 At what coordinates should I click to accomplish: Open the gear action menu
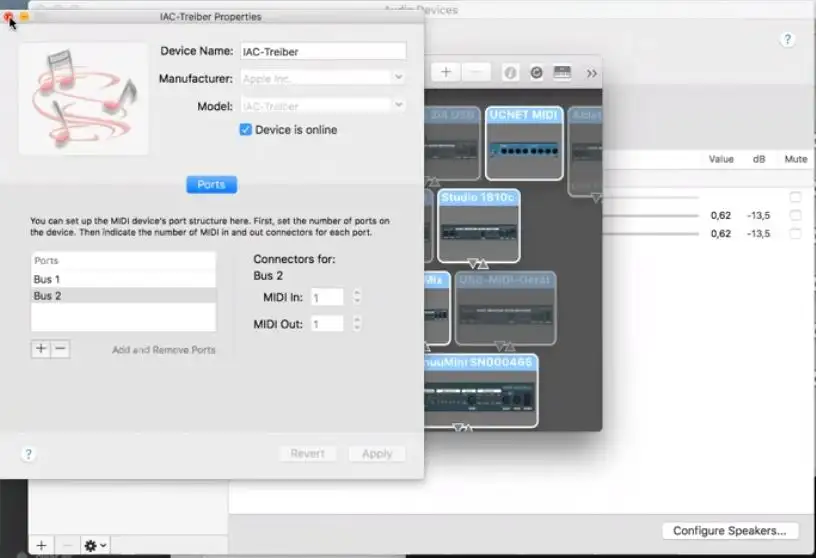[95, 545]
